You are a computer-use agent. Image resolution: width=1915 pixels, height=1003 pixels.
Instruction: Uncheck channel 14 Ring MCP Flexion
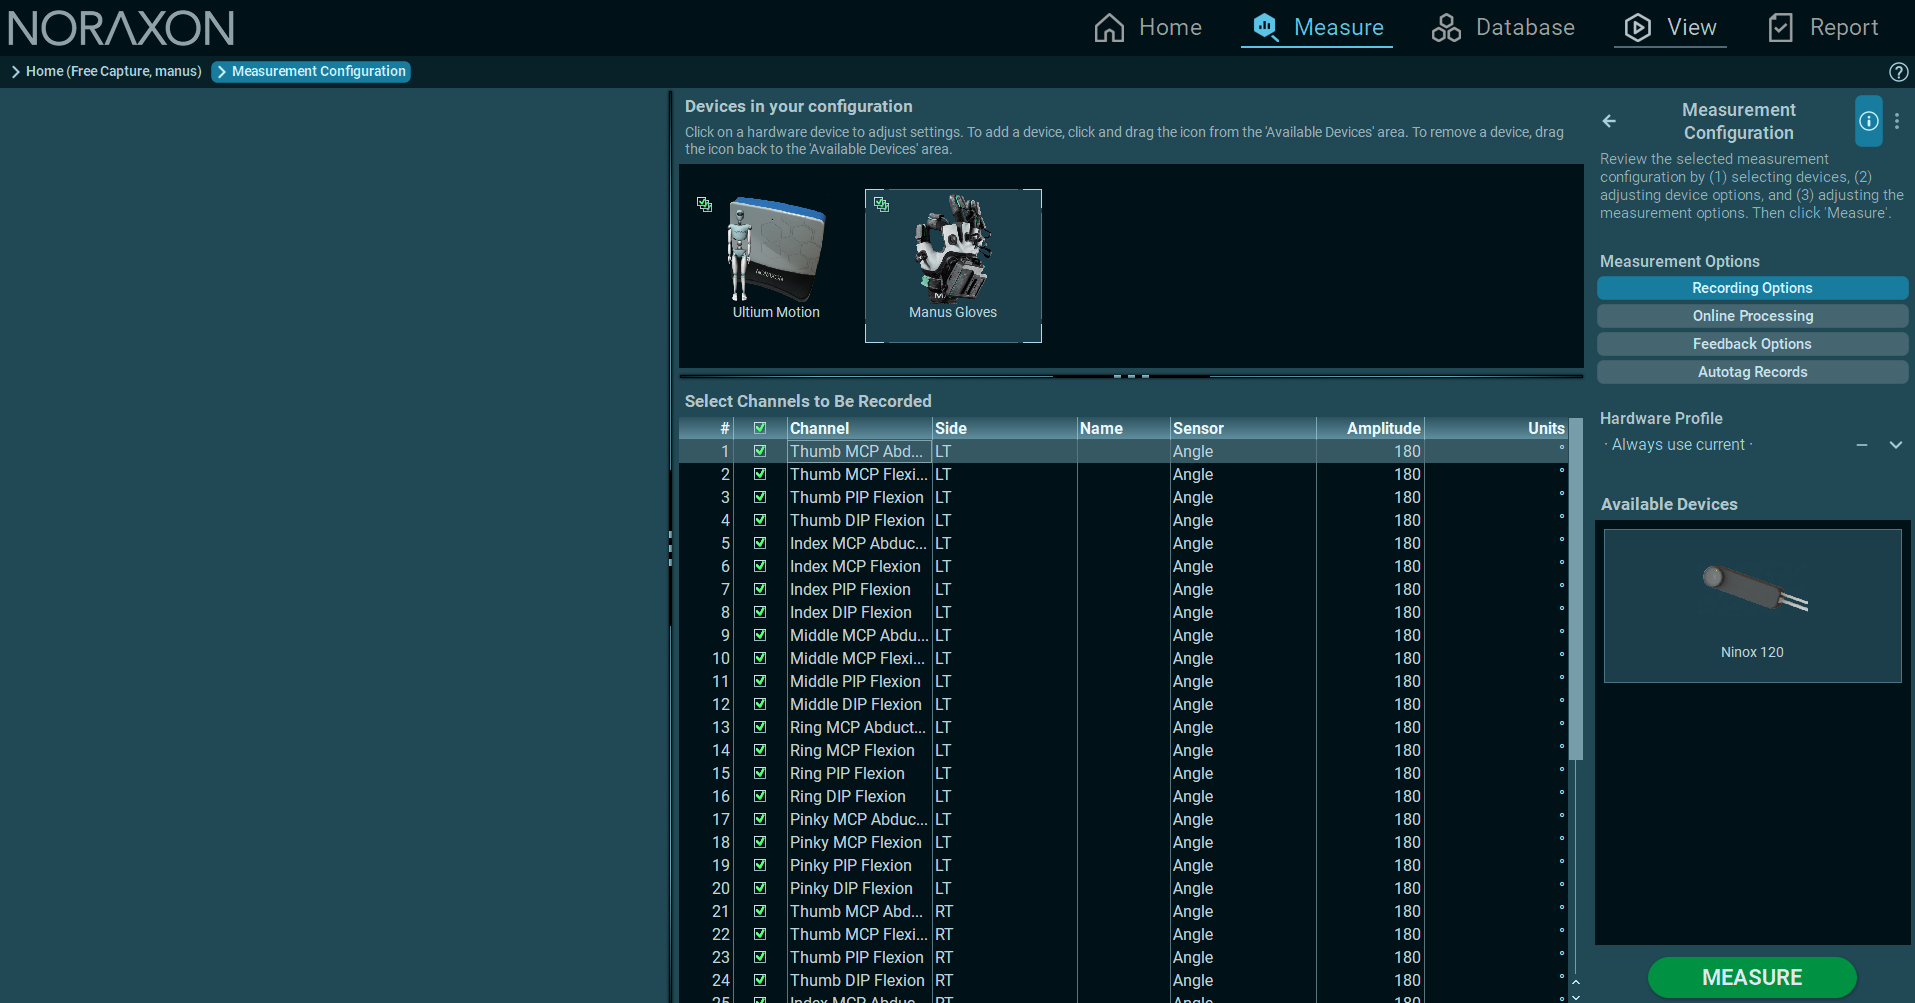[x=760, y=750]
